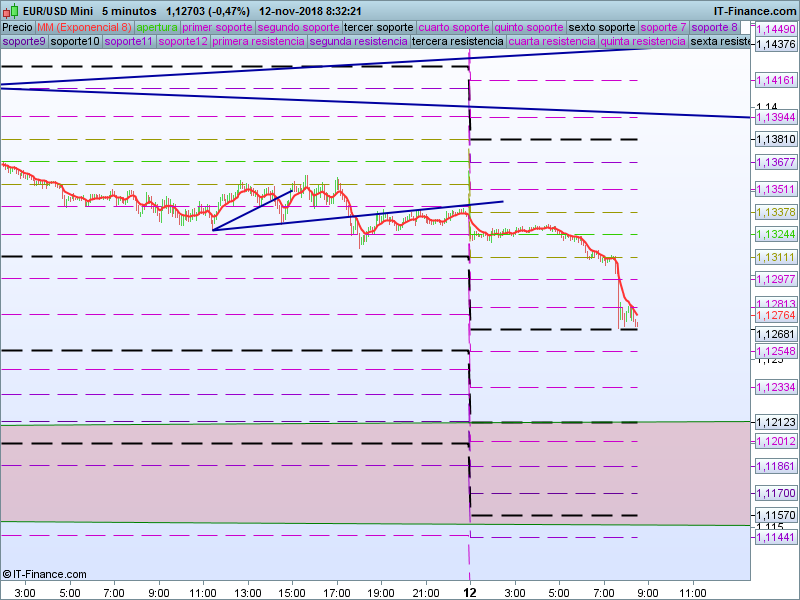The height and width of the screenshot is (600, 800).
Task: Click the IT-Finance.com link at top right
Action: coord(752,11)
